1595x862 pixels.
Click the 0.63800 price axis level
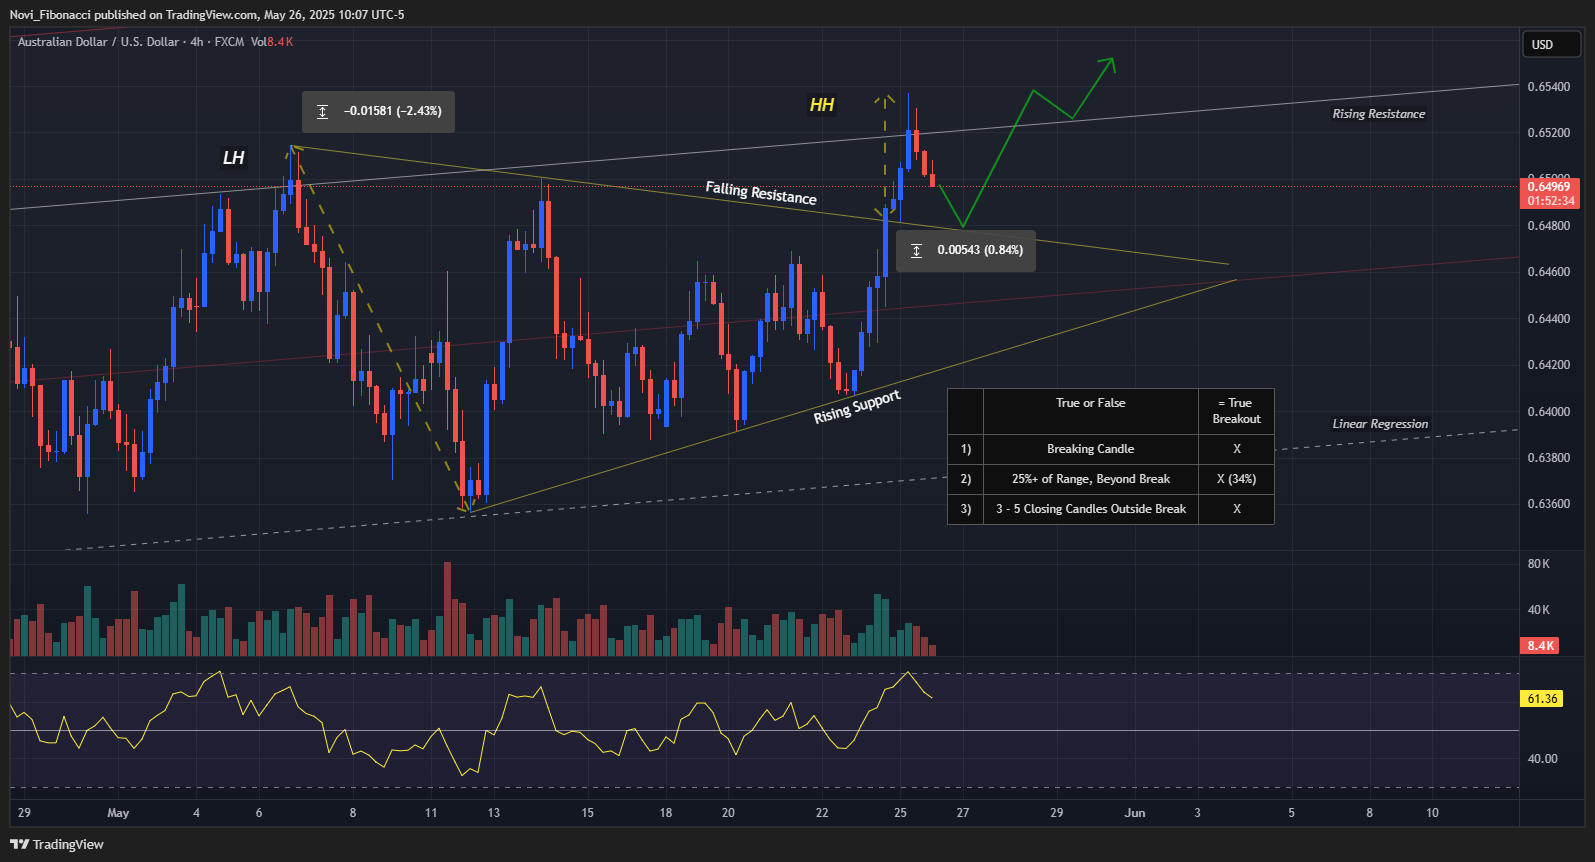click(x=1549, y=458)
